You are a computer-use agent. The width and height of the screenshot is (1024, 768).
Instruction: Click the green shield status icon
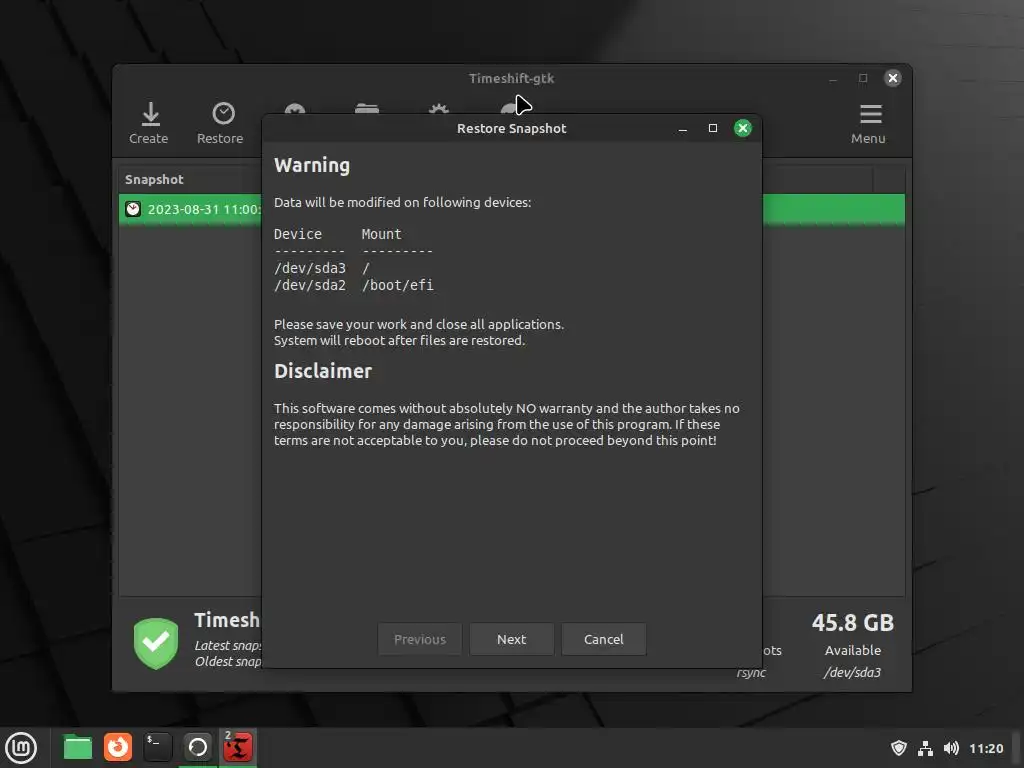click(156, 643)
